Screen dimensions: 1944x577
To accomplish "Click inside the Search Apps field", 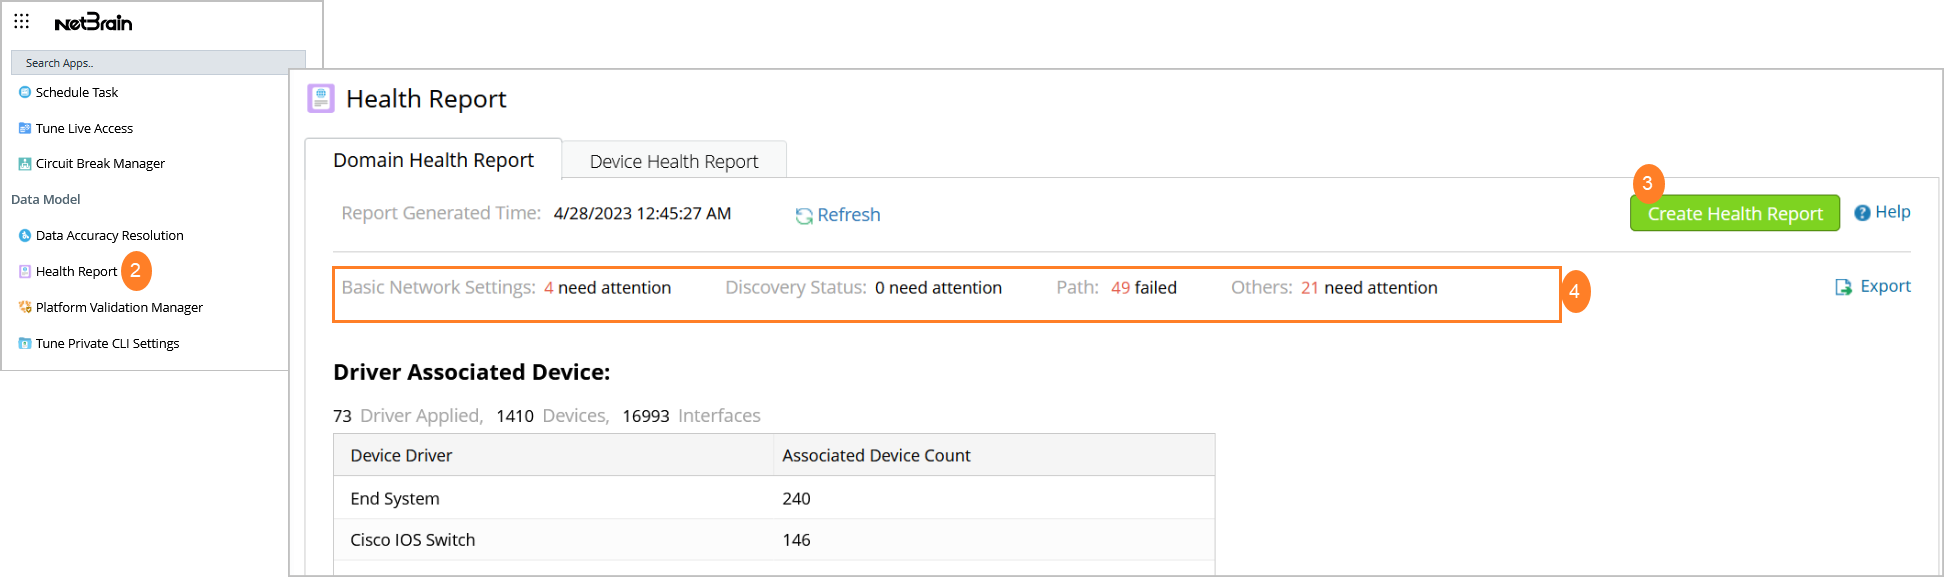I will (x=158, y=63).
